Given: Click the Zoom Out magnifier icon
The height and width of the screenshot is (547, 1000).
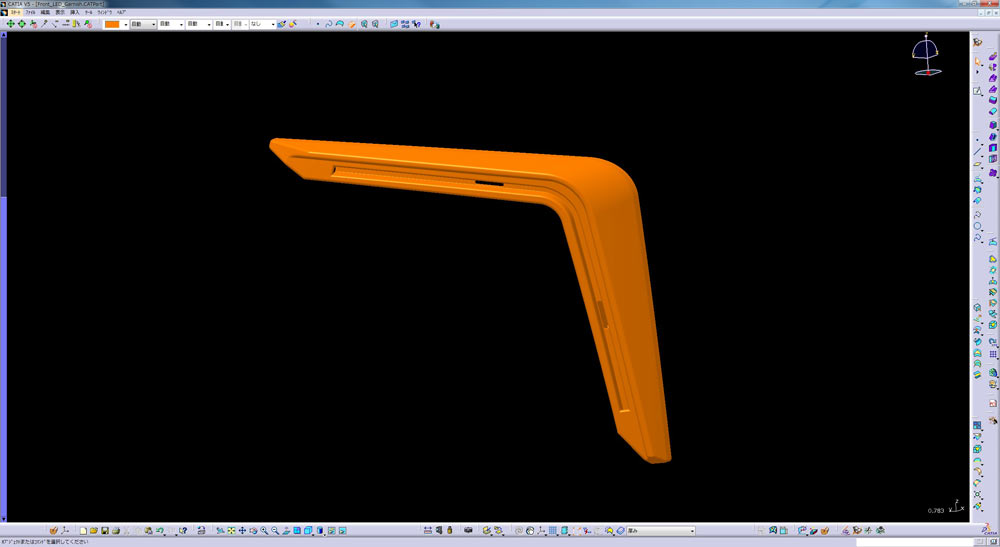Looking at the screenshot, I should pos(275,530).
